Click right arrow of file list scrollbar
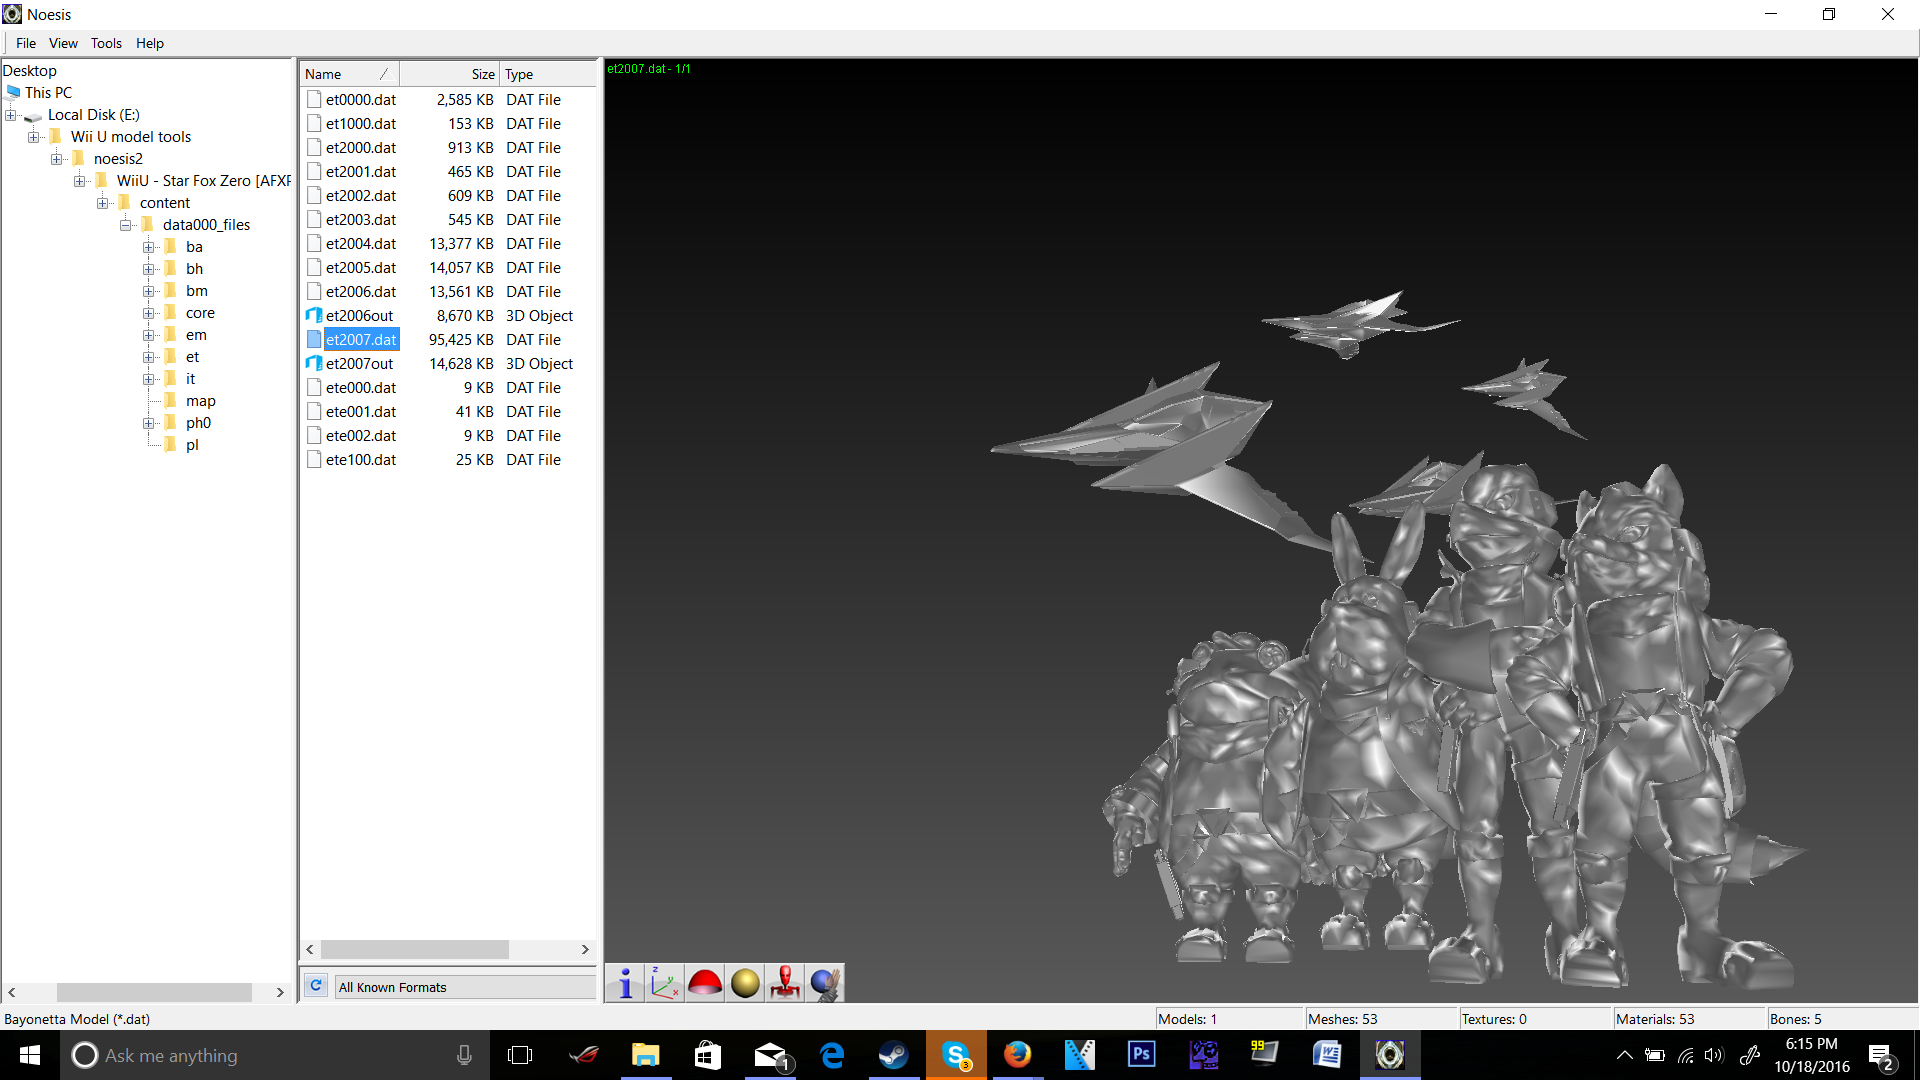The image size is (1920, 1080). (585, 949)
